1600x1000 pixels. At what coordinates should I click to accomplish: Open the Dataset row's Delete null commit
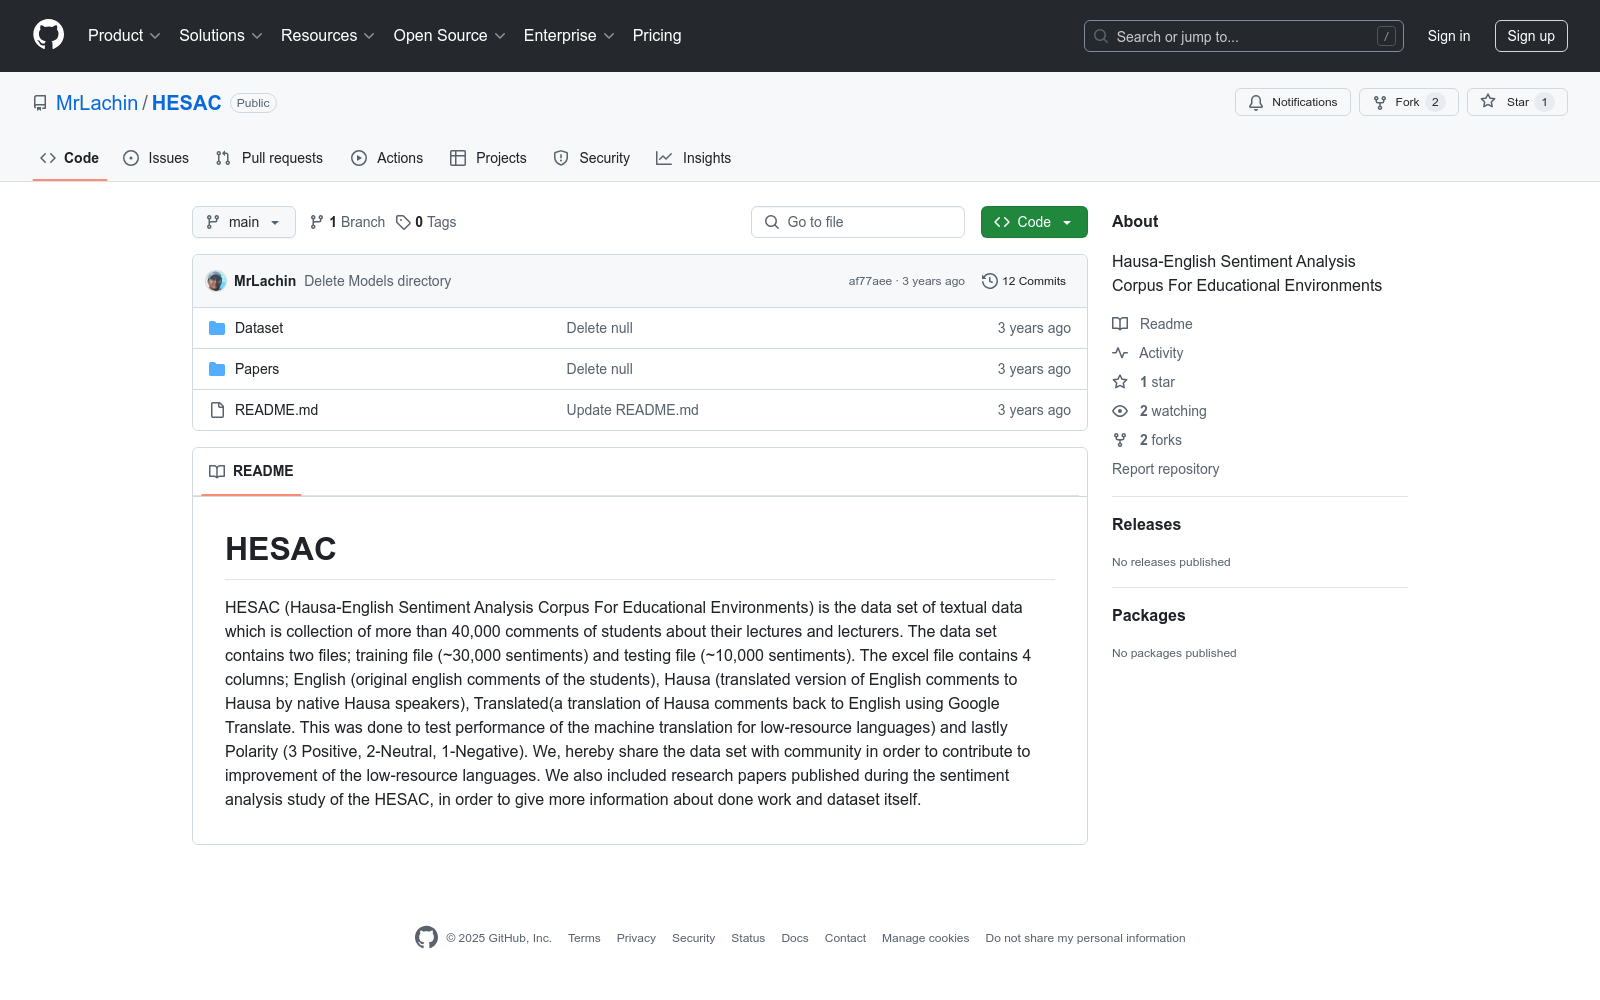tap(600, 328)
